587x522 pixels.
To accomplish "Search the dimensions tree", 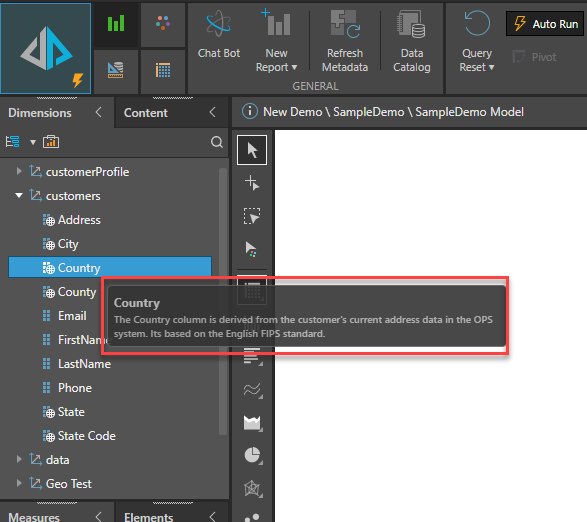I will pos(216,142).
